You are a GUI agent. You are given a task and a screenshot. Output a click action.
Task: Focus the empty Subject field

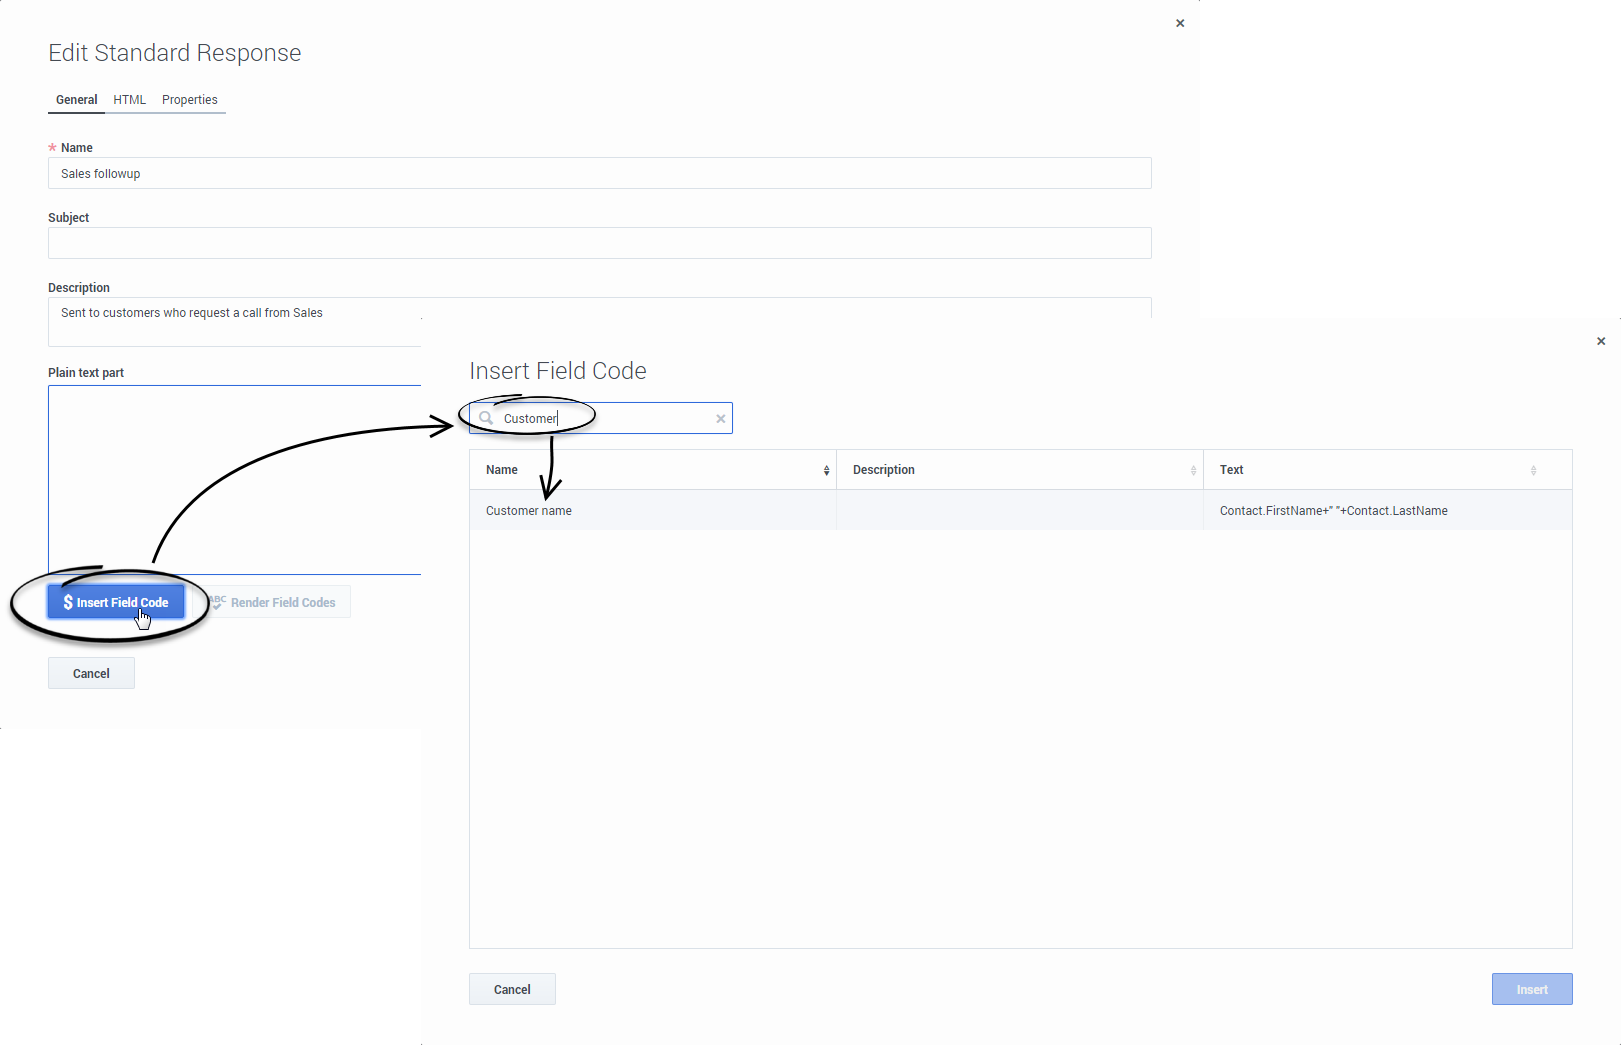tap(599, 243)
